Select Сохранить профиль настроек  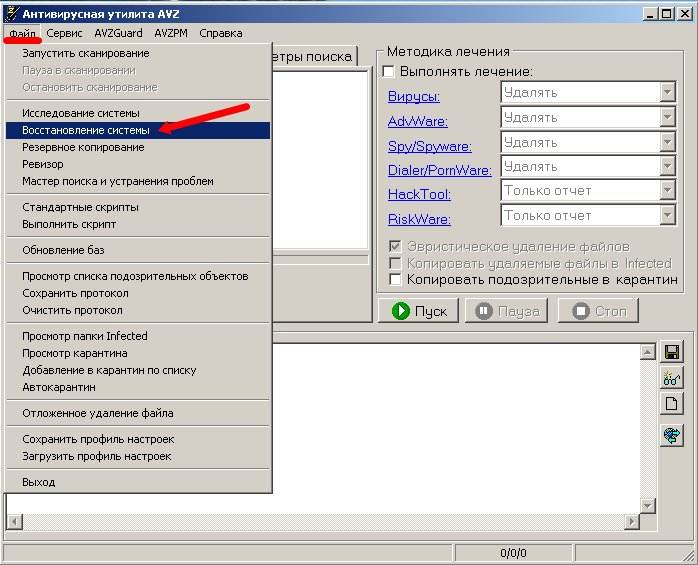[138, 439]
